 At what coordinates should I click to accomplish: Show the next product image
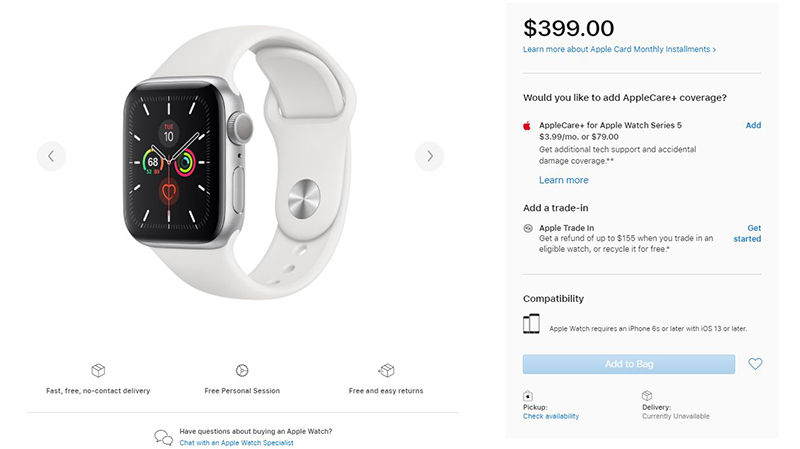coord(429,156)
